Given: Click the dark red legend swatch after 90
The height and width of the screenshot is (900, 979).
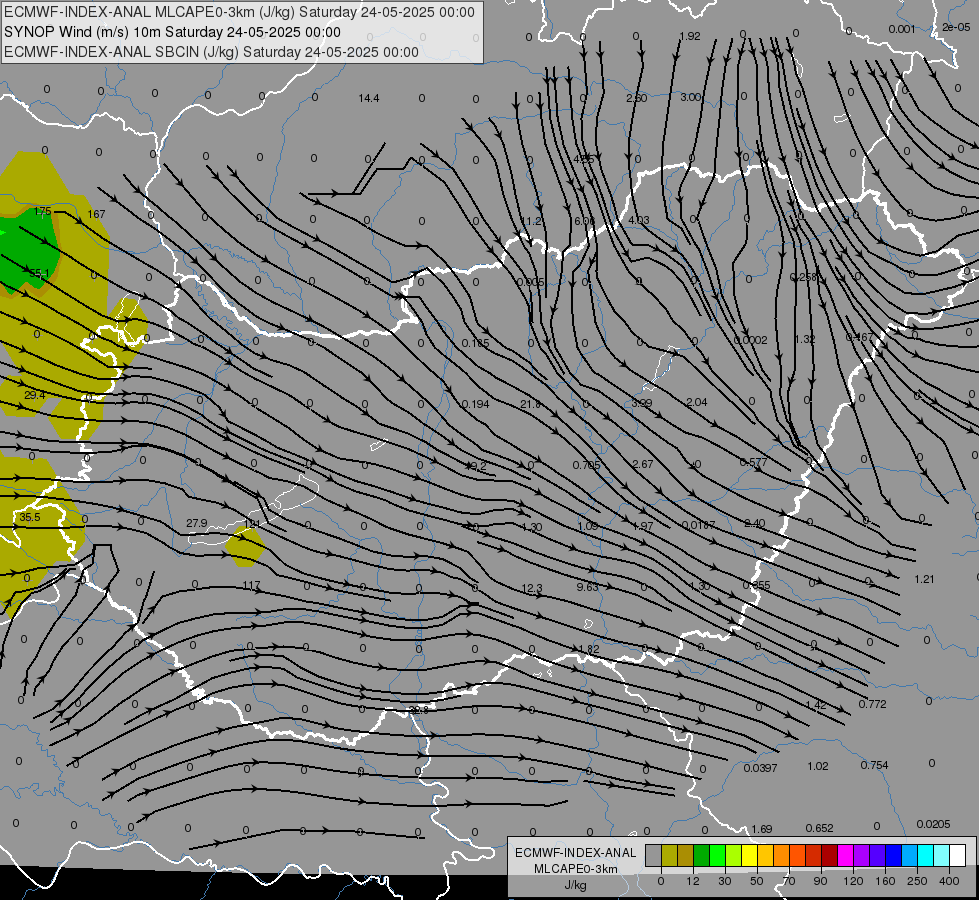Looking at the screenshot, I should [x=829, y=856].
